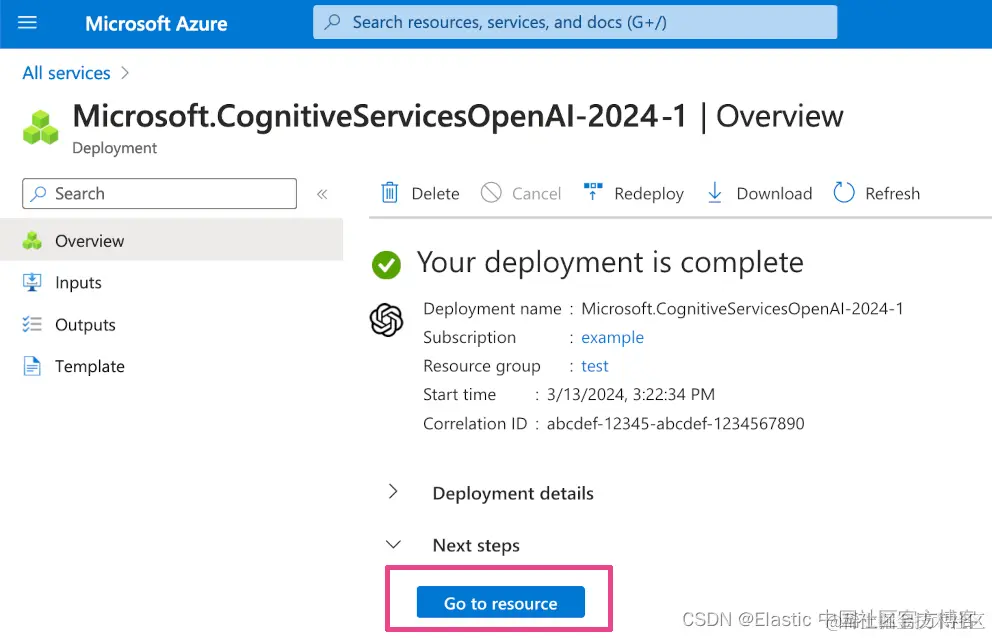Click the OpenAI logo icon
The width and height of the screenshot is (992, 638).
click(386, 320)
